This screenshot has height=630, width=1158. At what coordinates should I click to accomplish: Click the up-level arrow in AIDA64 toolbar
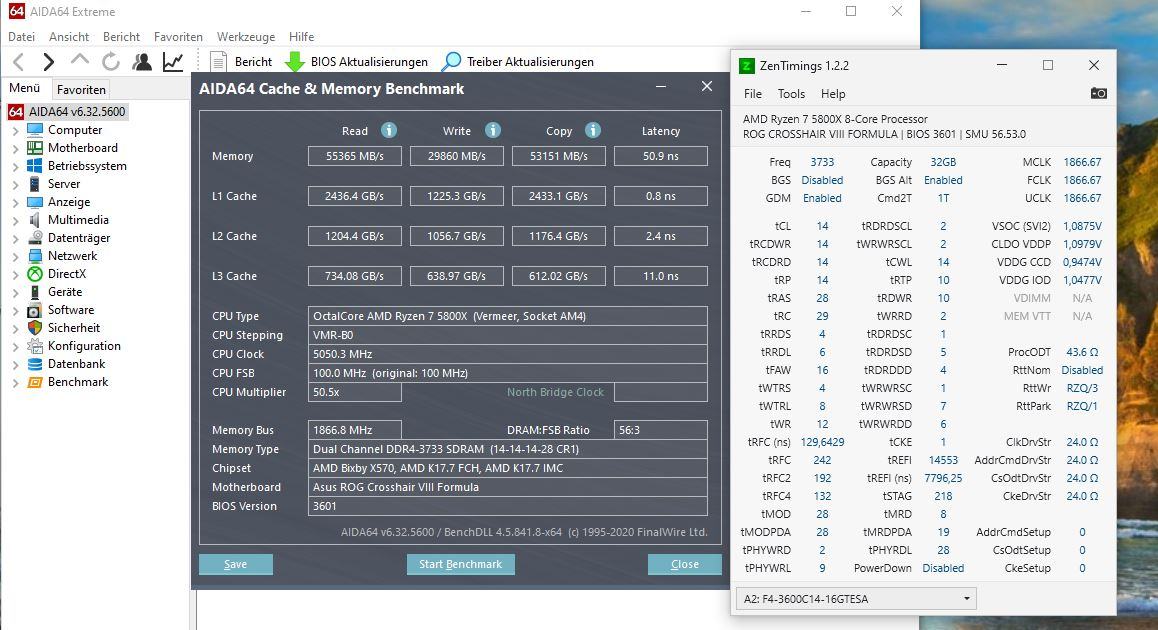[80, 61]
